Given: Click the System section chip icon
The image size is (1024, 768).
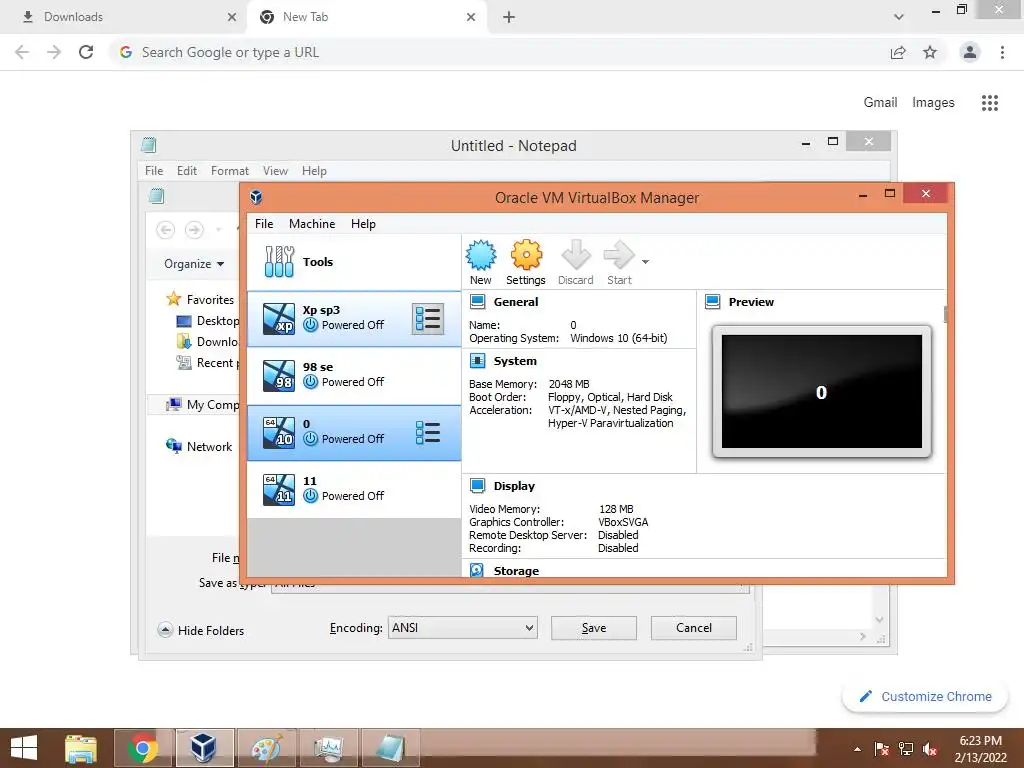Looking at the screenshot, I should pos(477,361).
